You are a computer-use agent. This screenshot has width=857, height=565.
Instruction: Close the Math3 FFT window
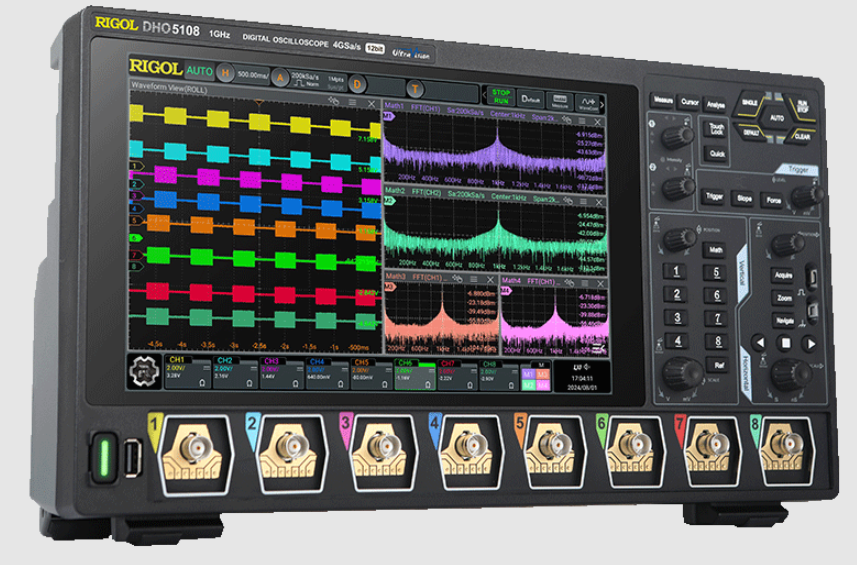(x=490, y=280)
